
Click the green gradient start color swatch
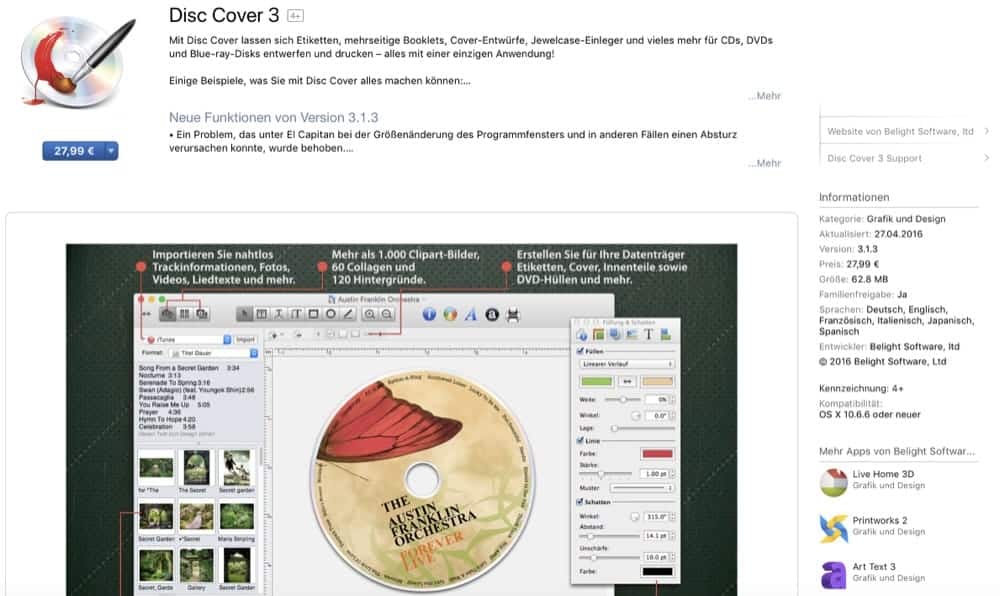click(x=596, y=381)
